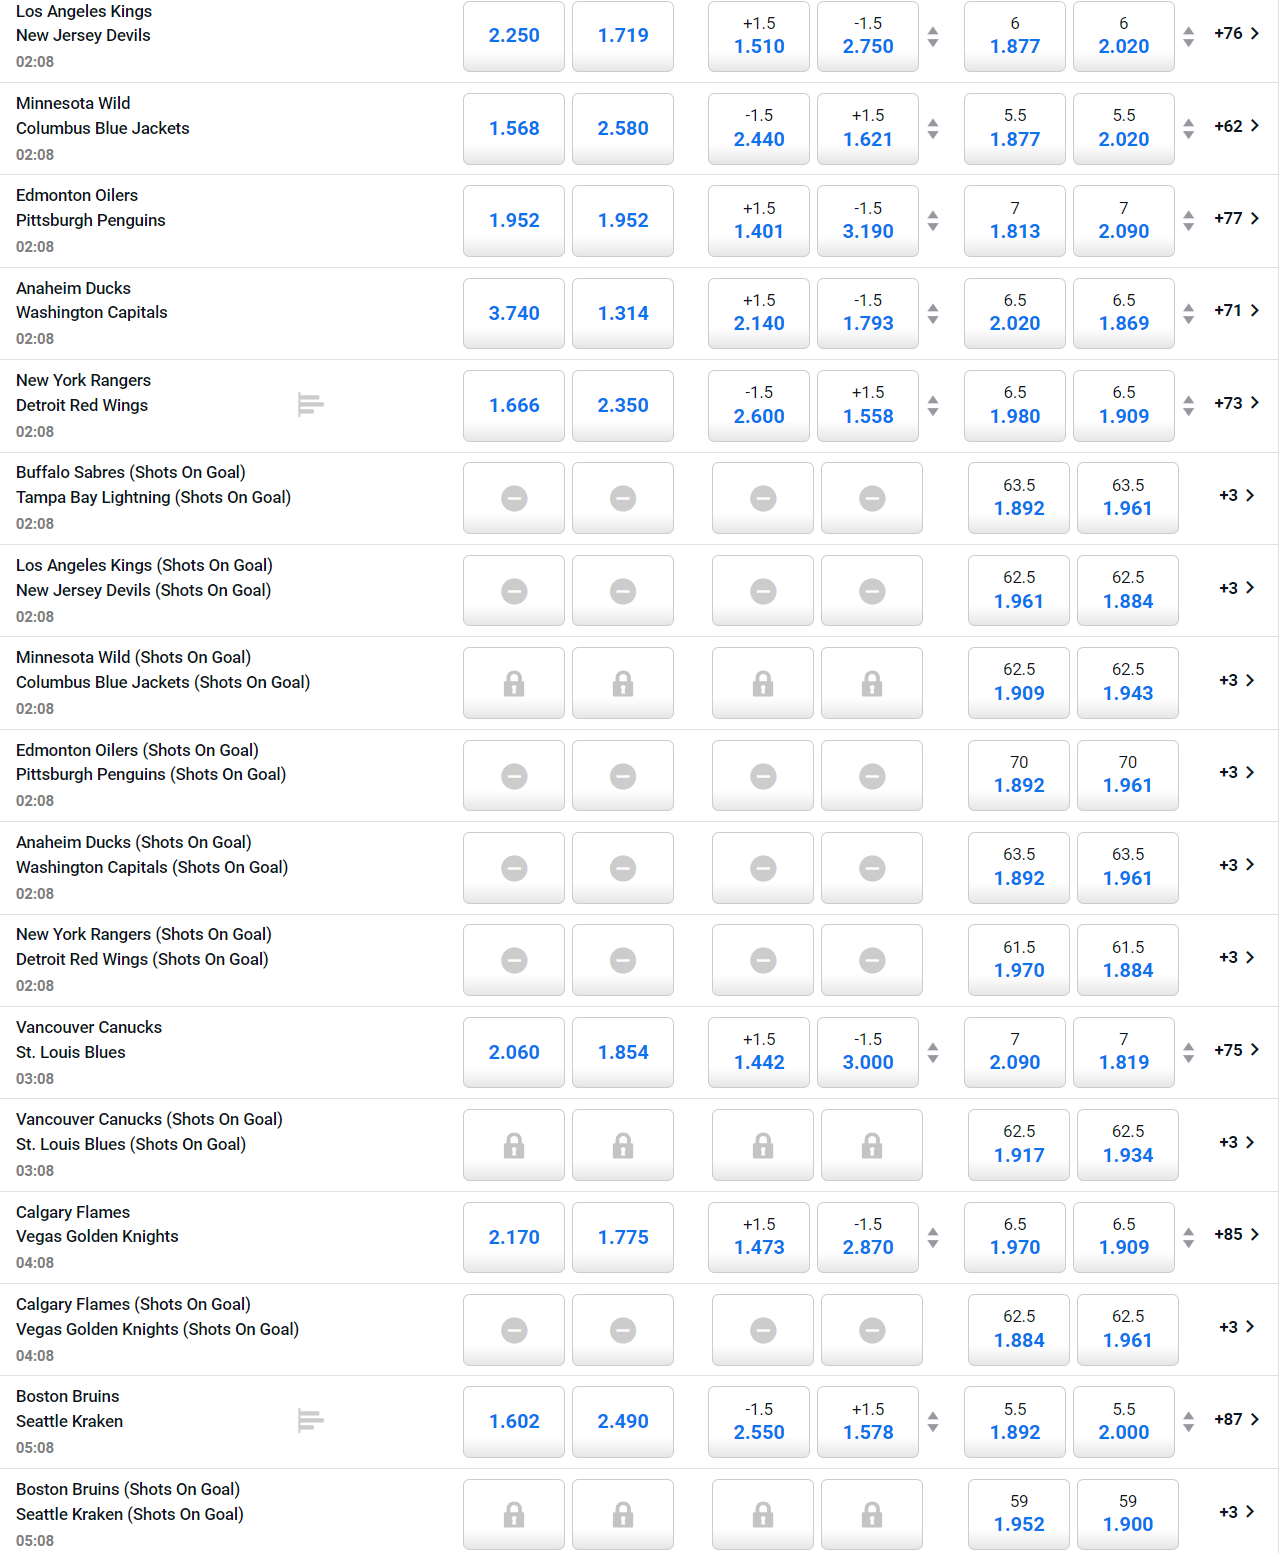The width and height of the screenshot is (1279, 1553).
Task: Select Oilers +1.5 handicap at 1.401
Action: coord(759,221)
